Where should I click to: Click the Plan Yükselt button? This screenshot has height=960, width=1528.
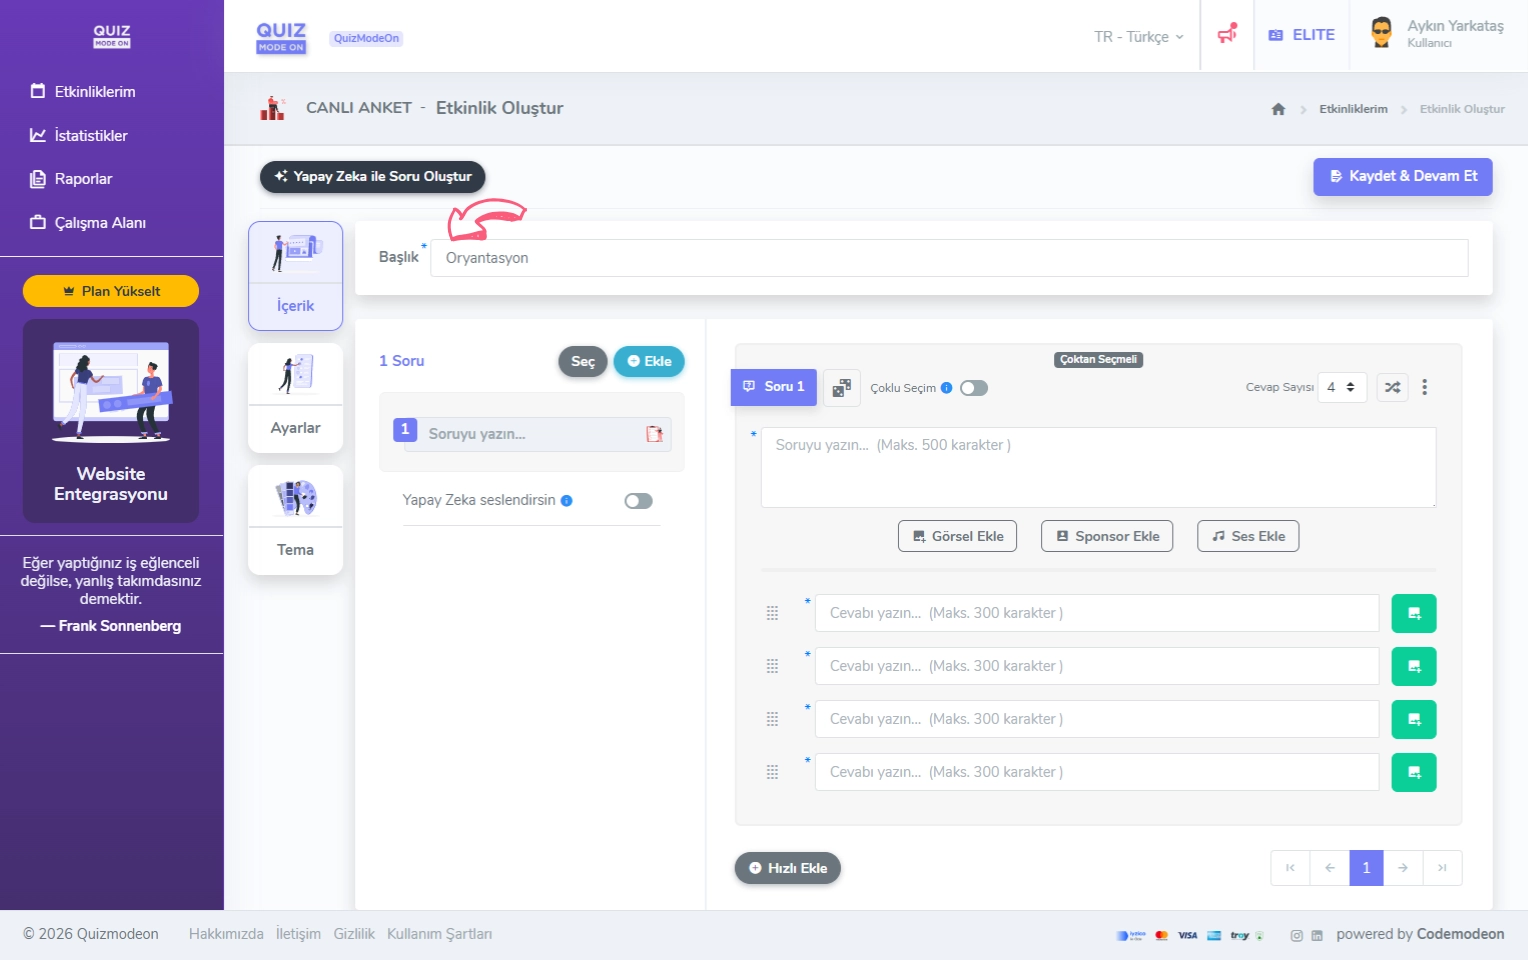(x=111, y=291)
